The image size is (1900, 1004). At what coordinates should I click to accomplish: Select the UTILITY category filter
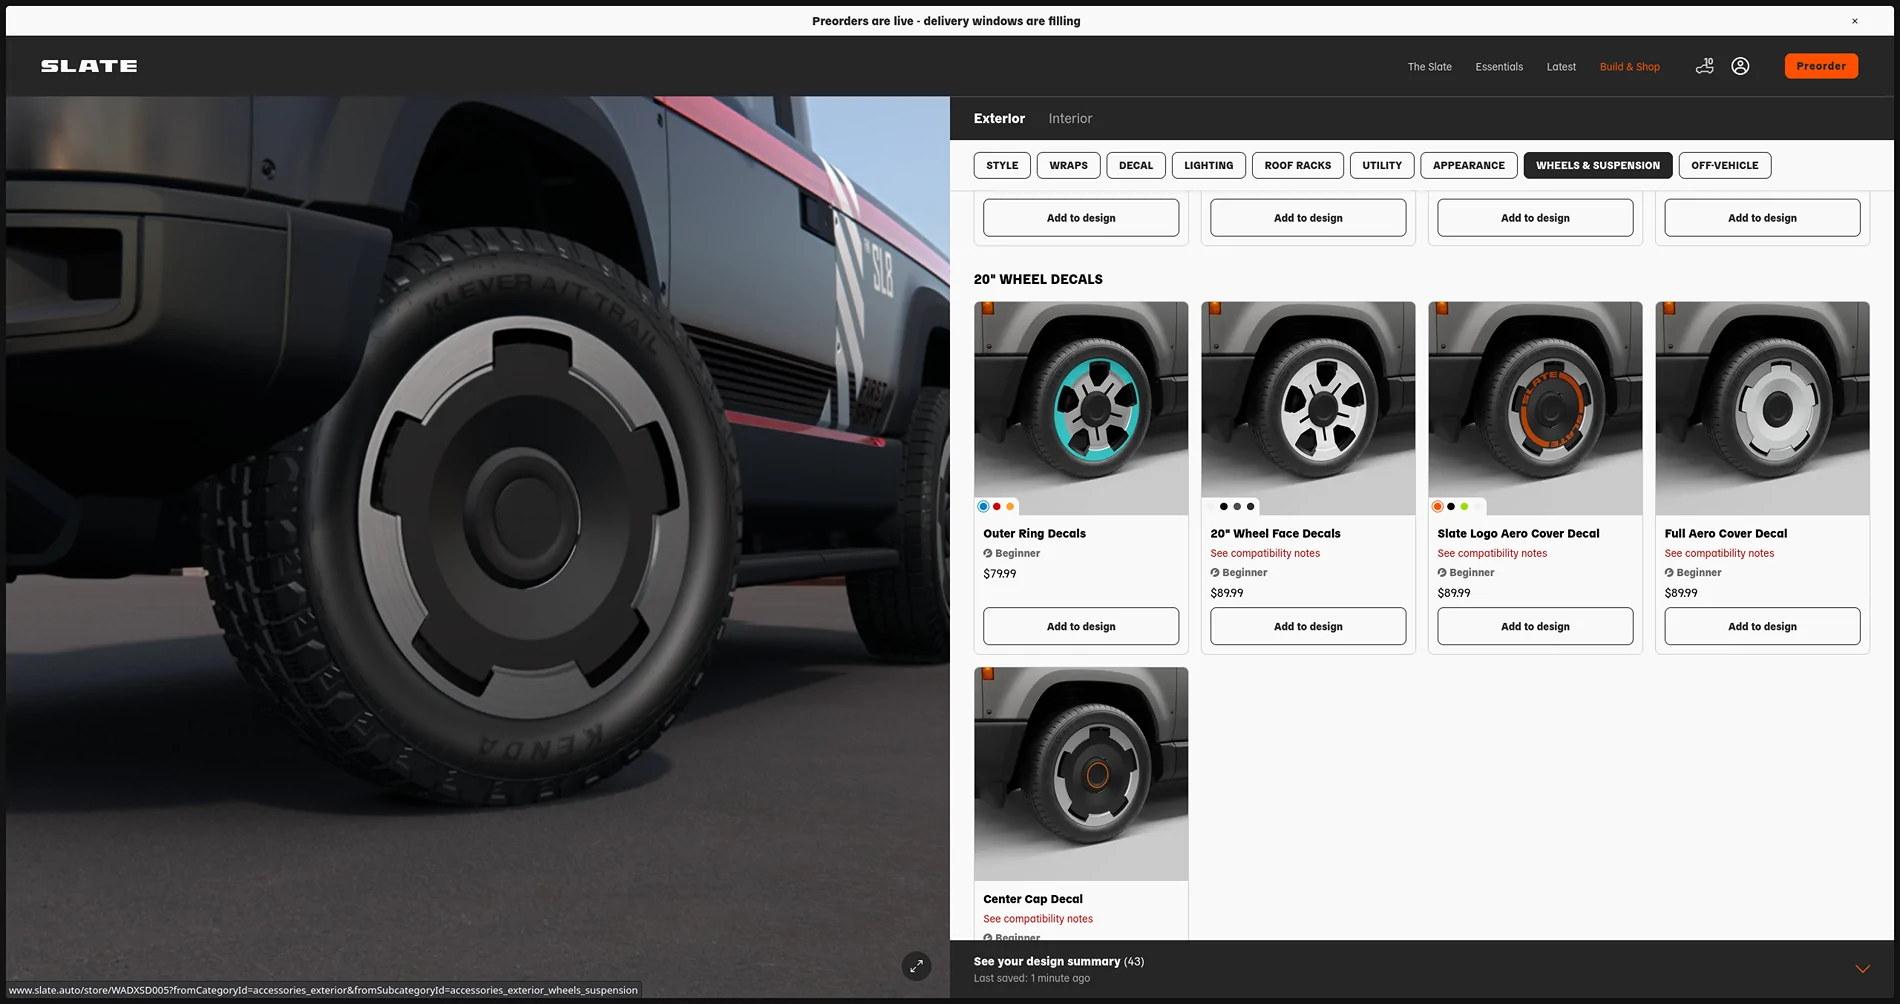[1382, 165]
